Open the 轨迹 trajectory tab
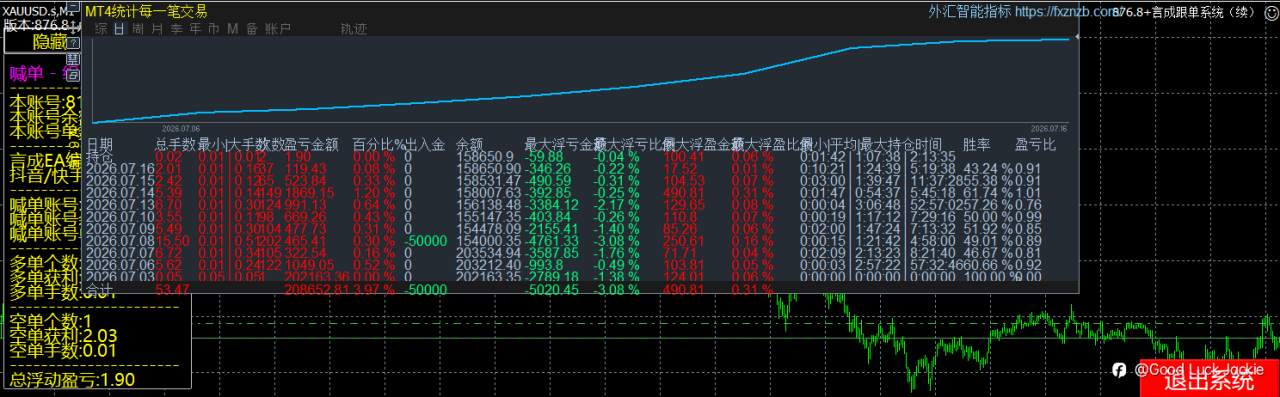 coord(354,29)
